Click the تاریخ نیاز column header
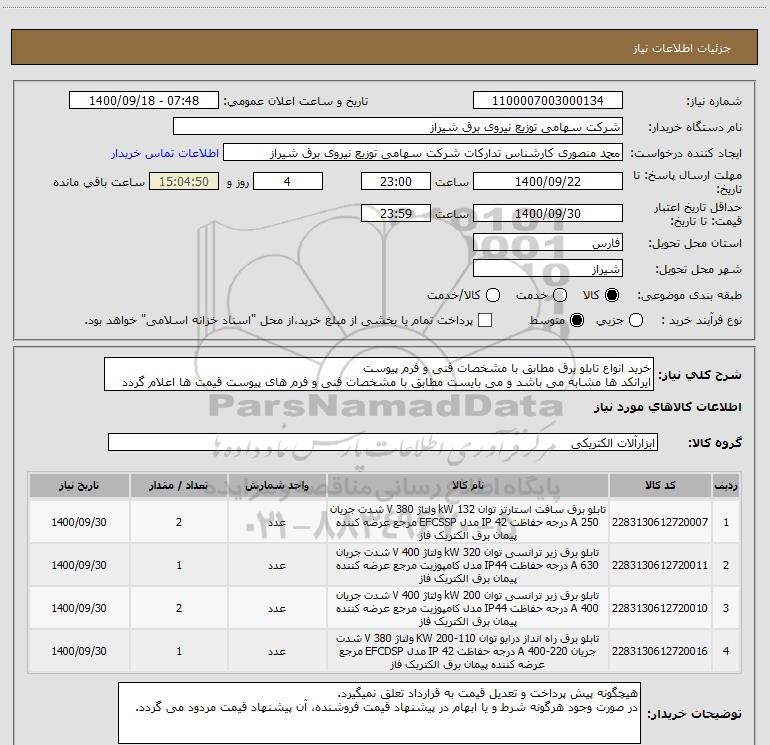Viewport: 770px width, 745px height. (79, 485)
